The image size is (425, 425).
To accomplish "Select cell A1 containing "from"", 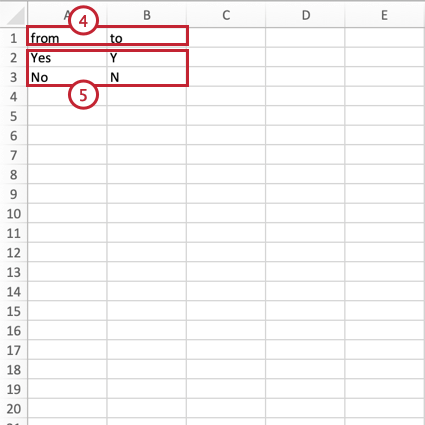I will coord(67,38).
